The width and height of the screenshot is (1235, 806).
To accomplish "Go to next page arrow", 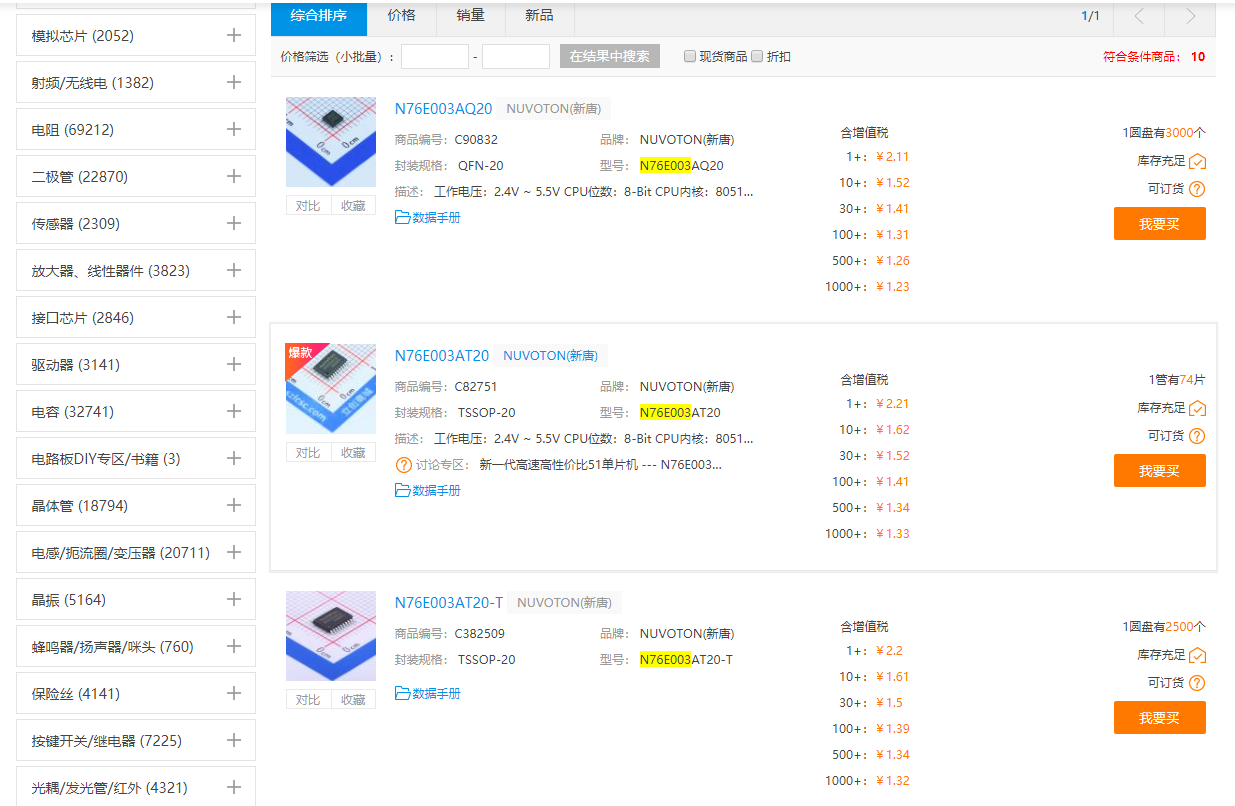I will coord(1190,16).
